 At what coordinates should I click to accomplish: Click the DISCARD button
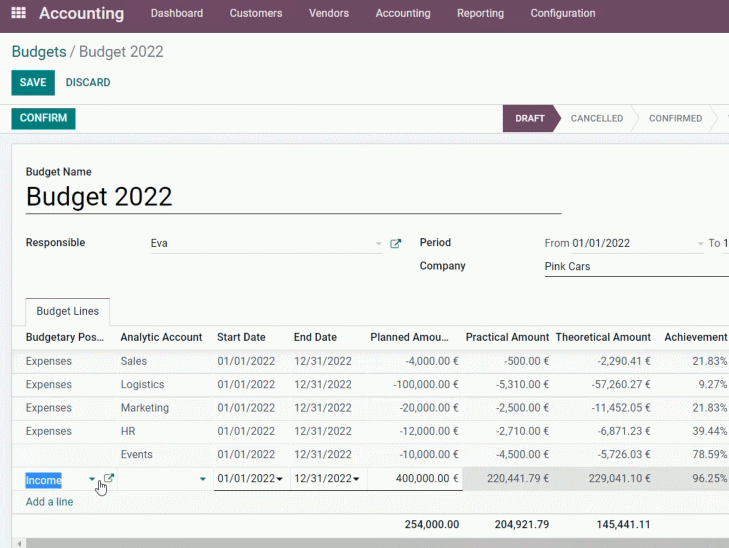pos(88,83)
